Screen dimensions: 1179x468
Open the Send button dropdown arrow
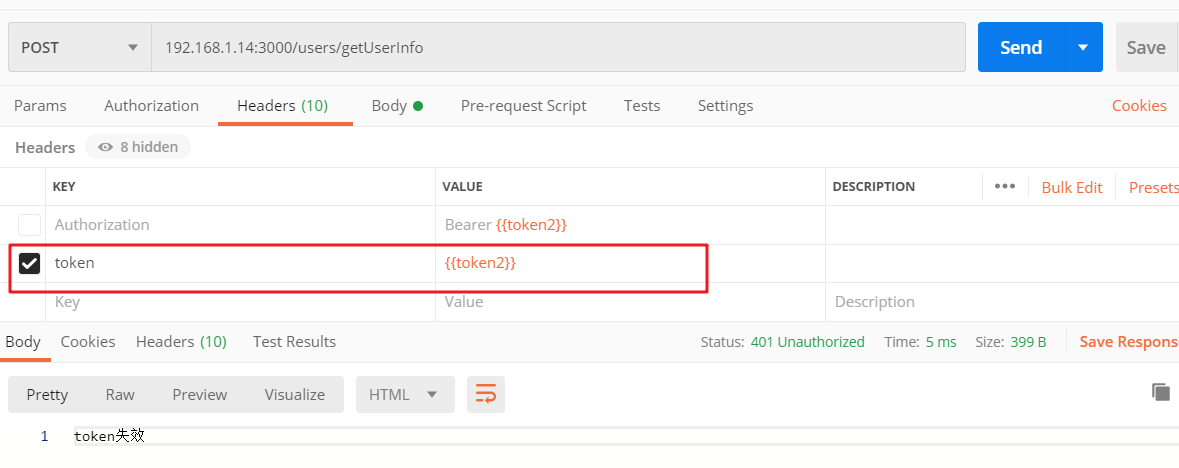[1084, 47]
